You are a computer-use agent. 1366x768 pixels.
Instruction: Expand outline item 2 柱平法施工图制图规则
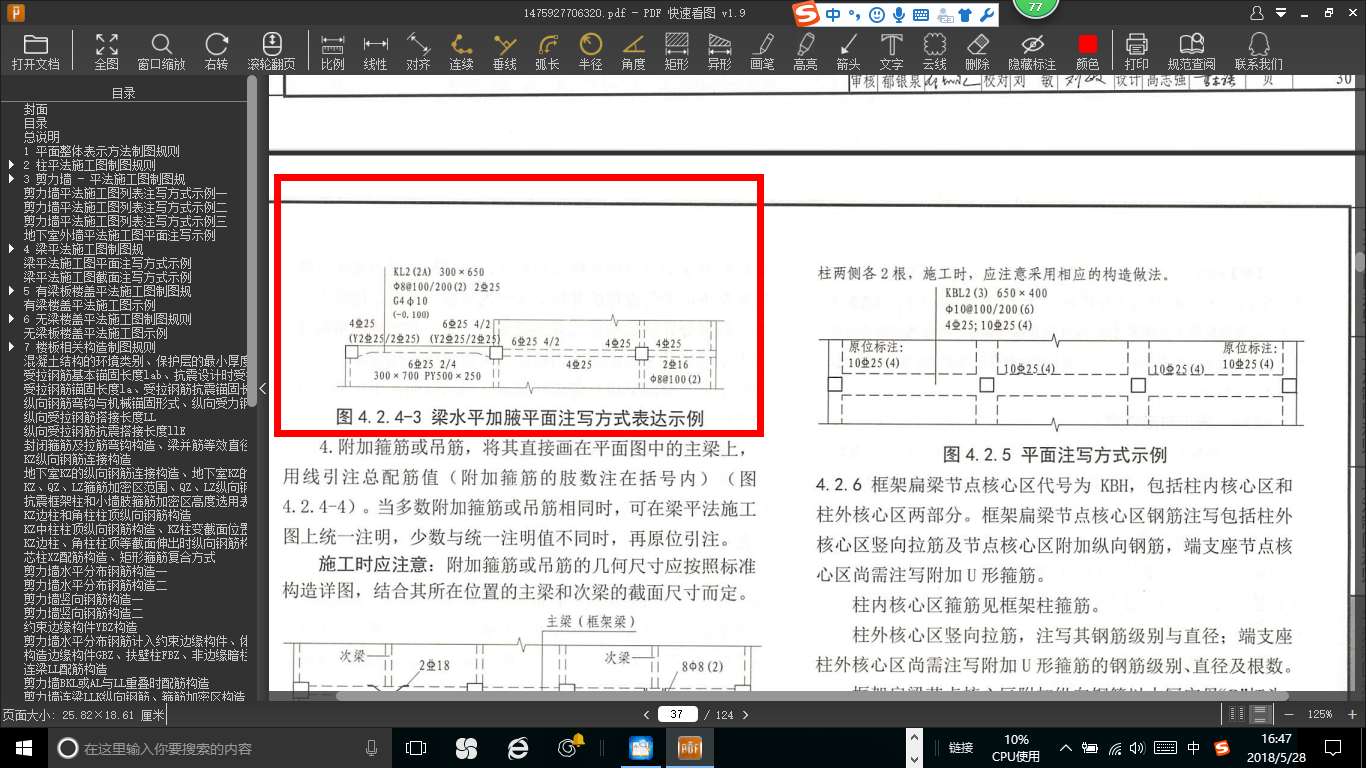tap(12, 165)
